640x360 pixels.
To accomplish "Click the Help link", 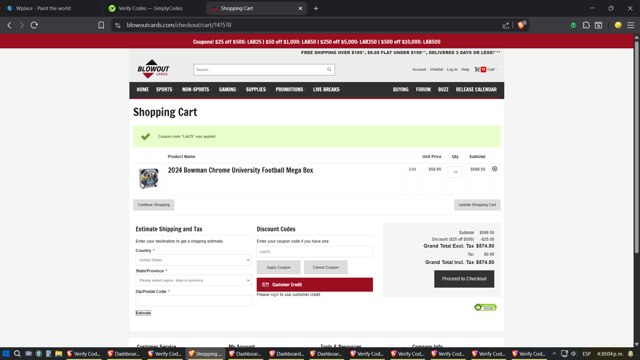I will [x=465, y=69].
